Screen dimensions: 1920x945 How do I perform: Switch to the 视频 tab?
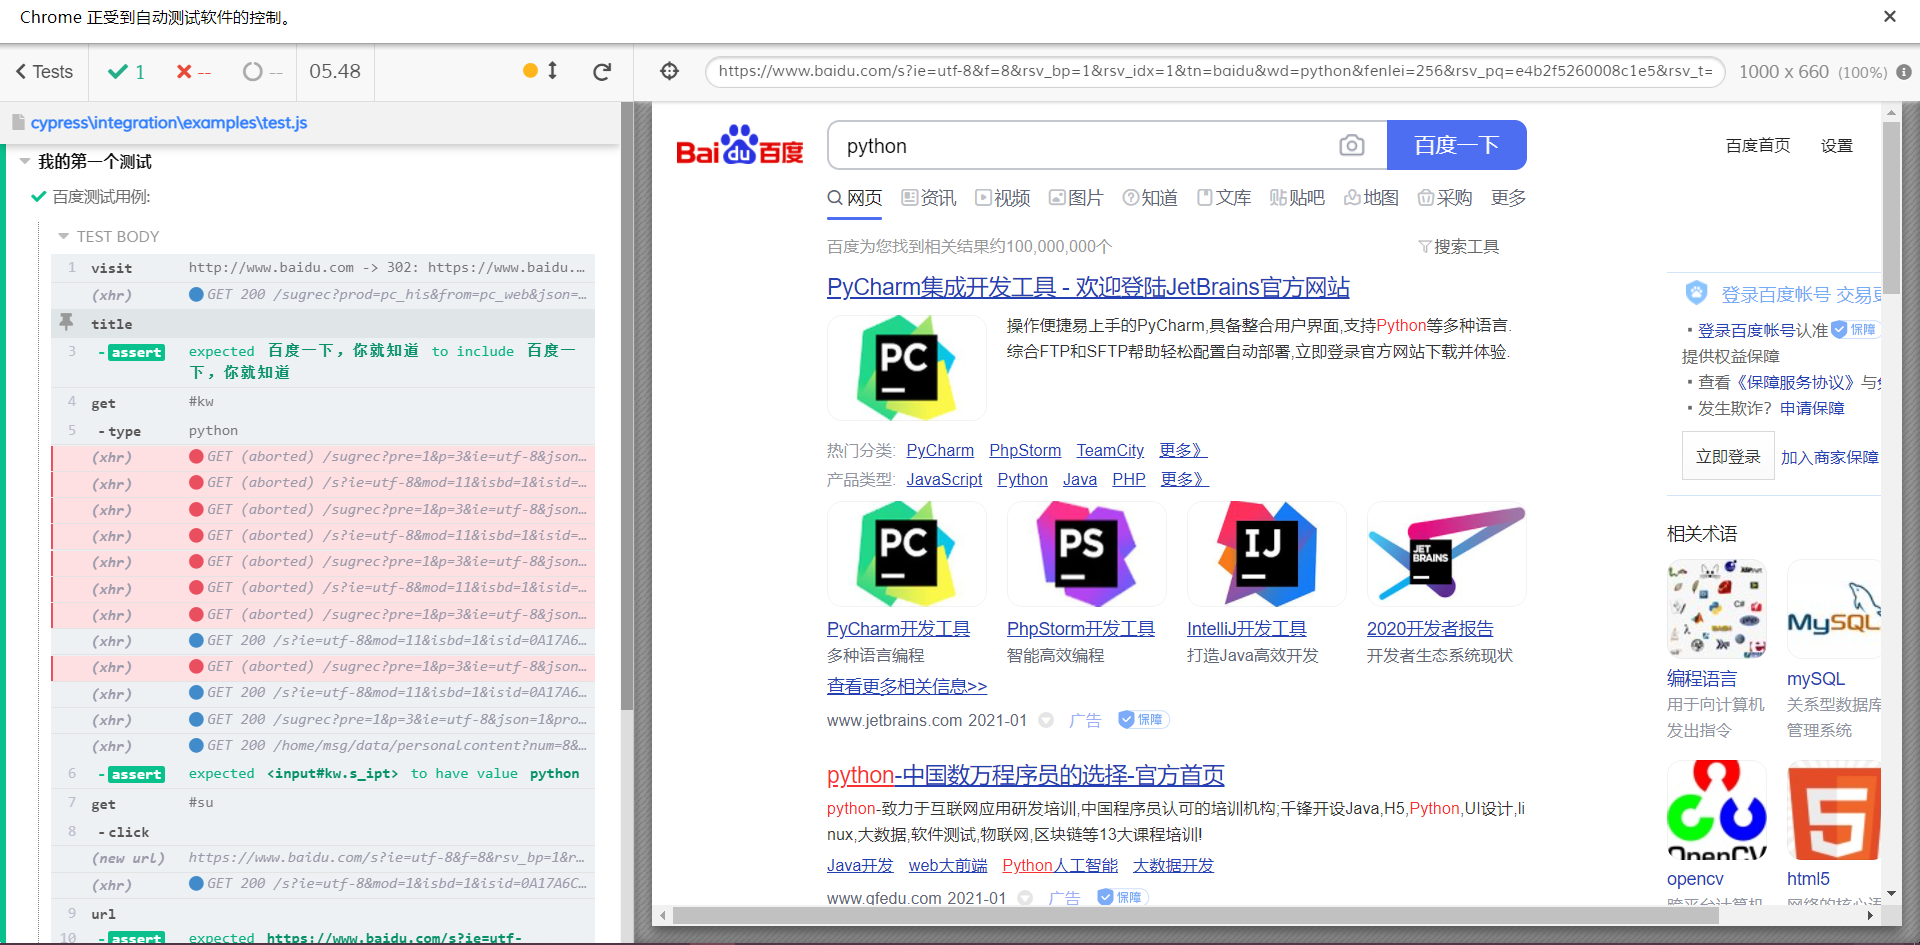(1003, 198)
